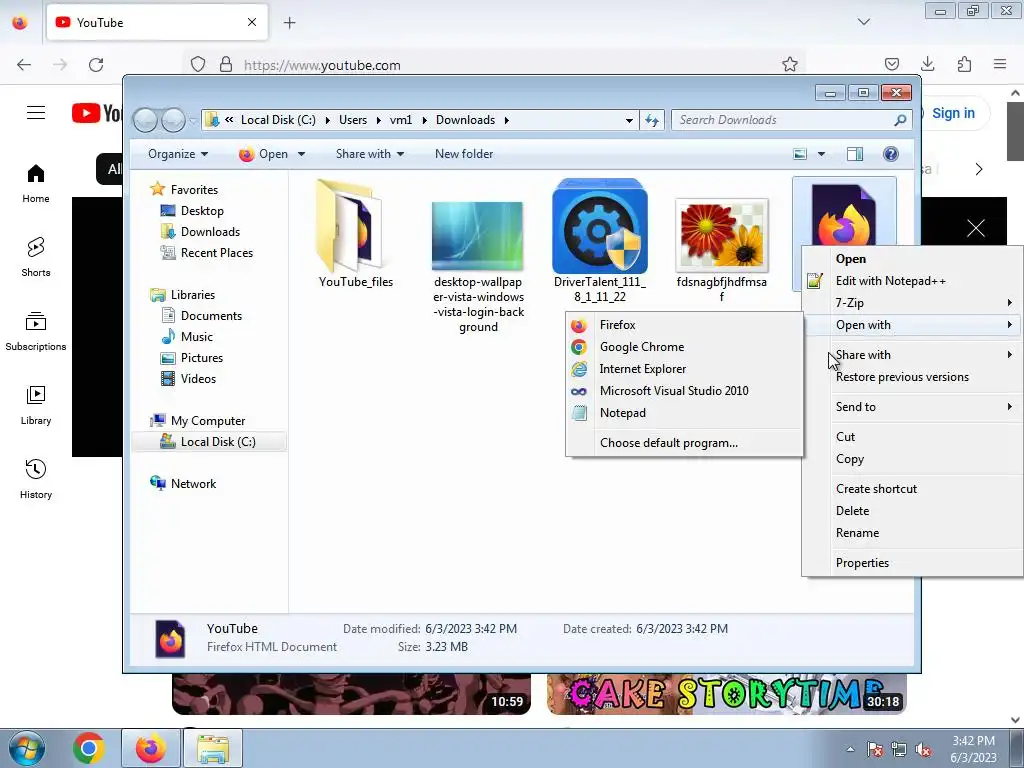Toggle the preview pane icon
The image size is (1024, 768).
855,154
